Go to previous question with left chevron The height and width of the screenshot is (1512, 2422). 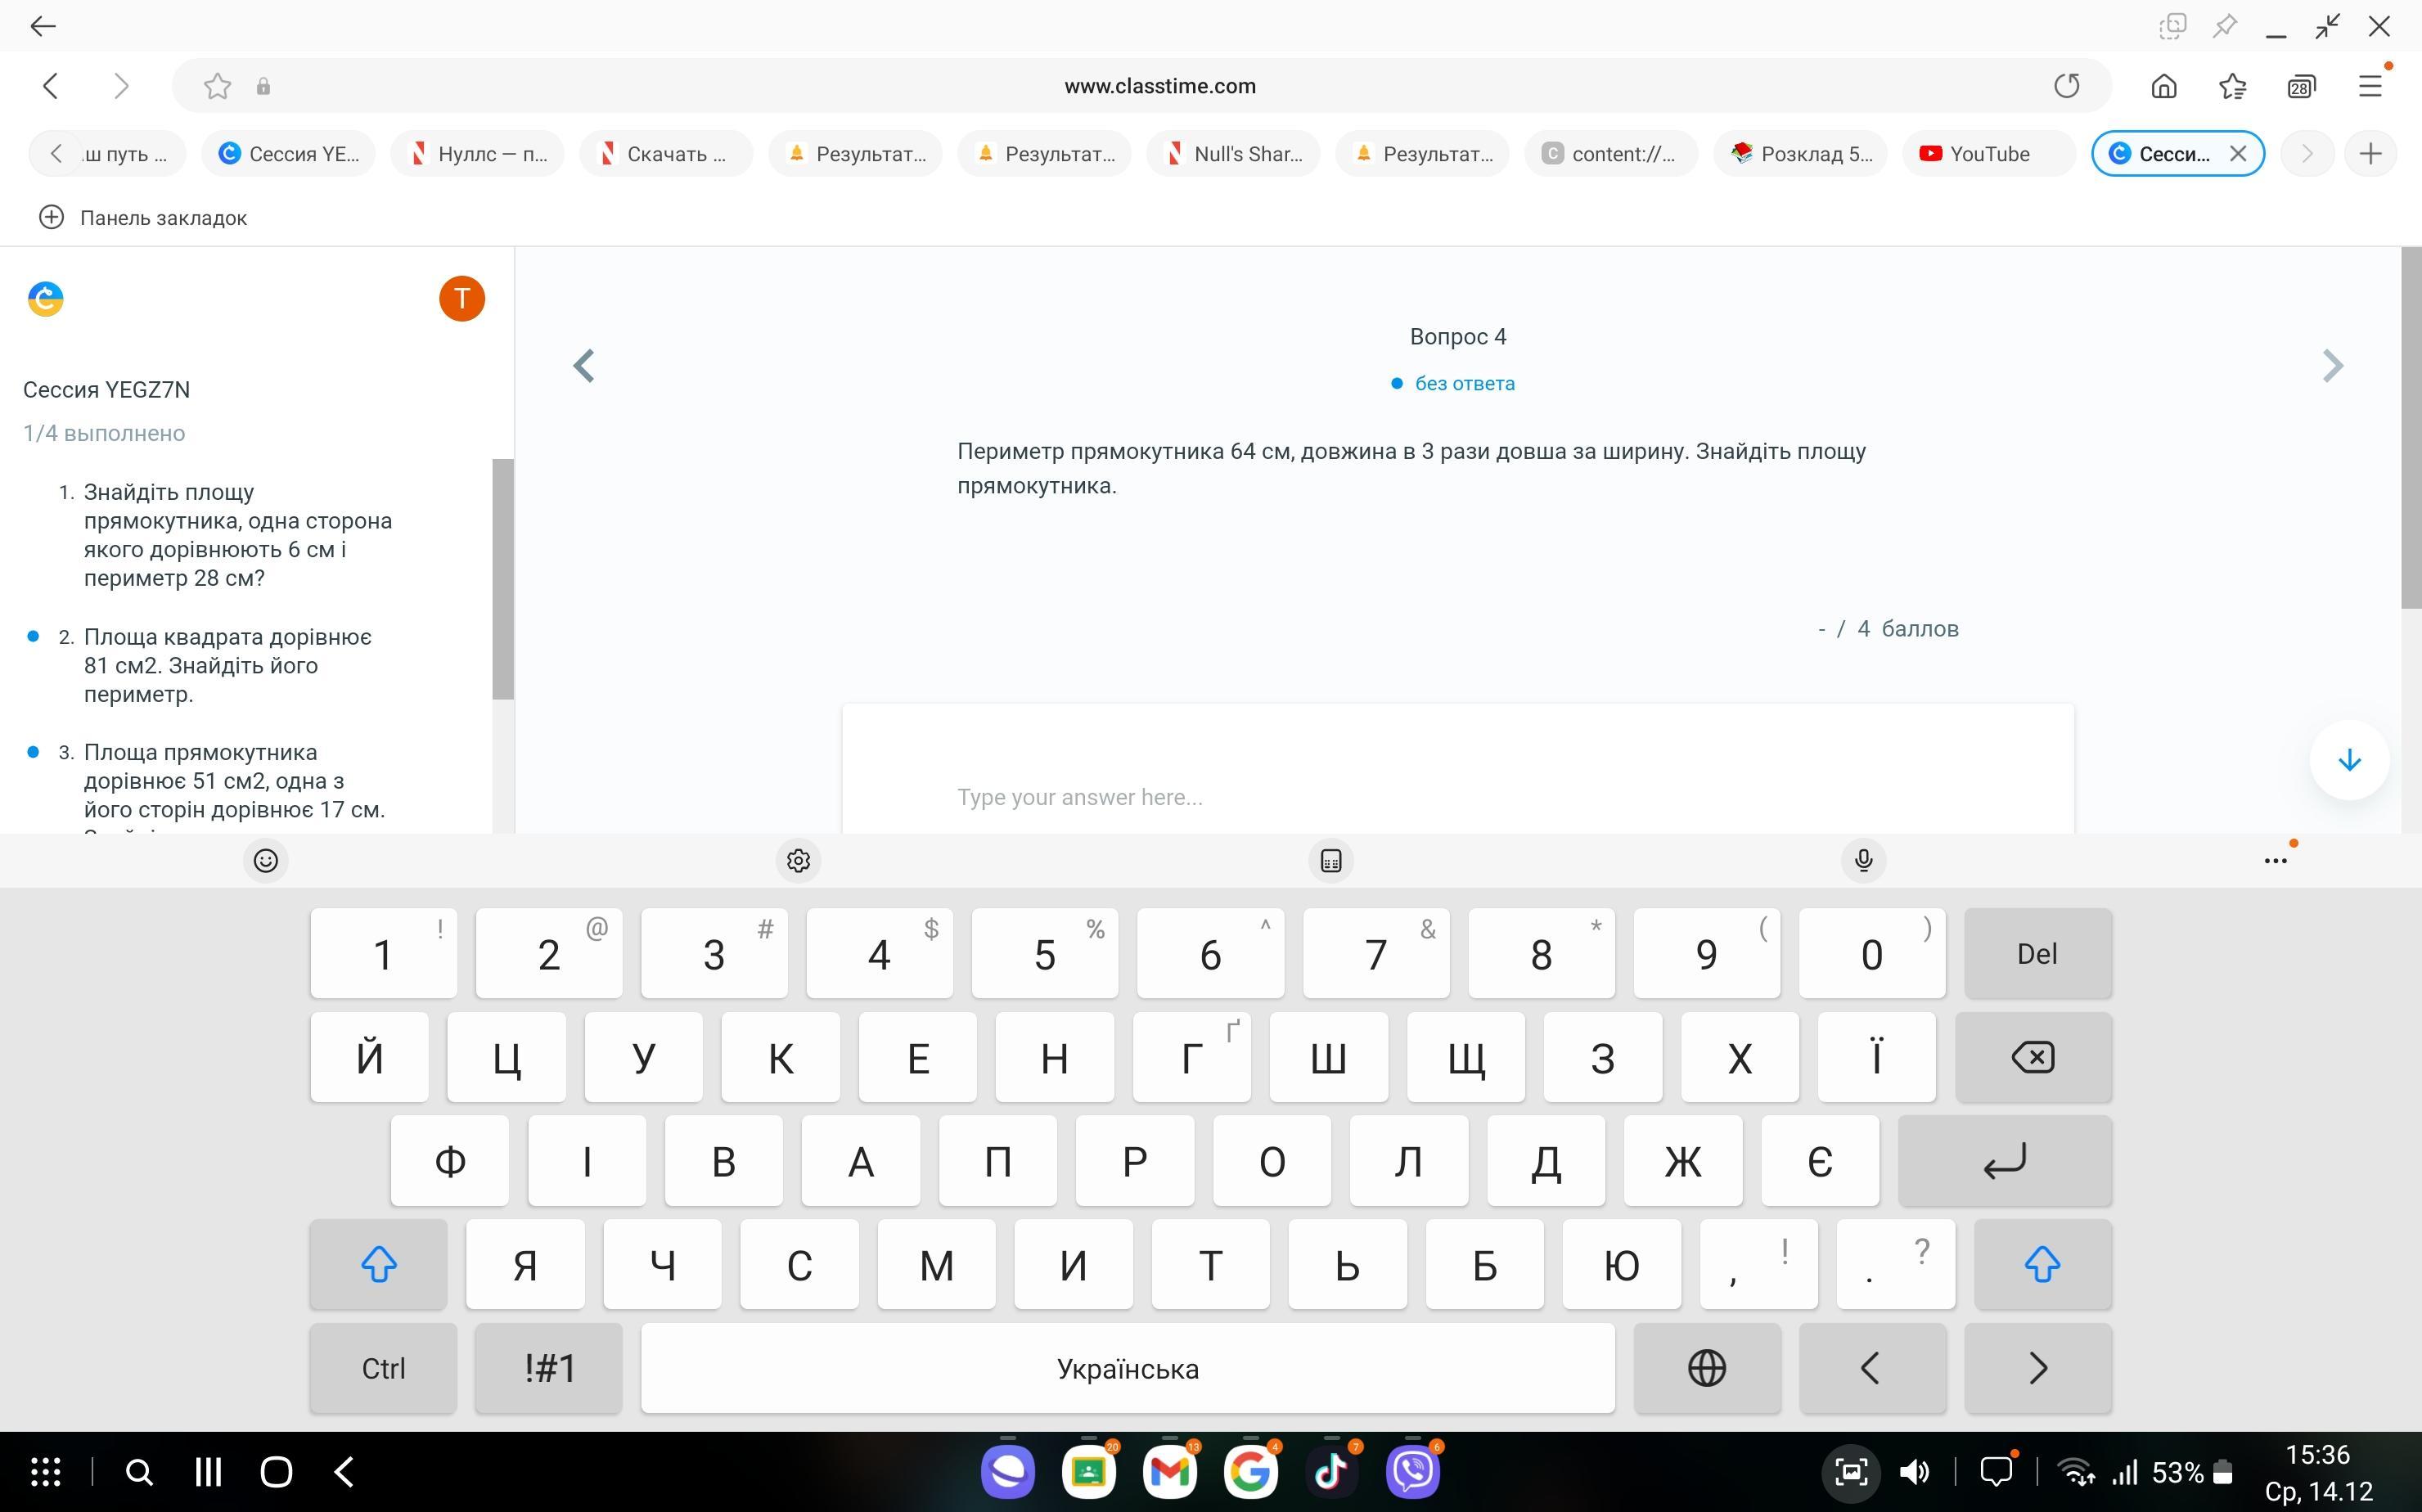click(x=584, y=366)
